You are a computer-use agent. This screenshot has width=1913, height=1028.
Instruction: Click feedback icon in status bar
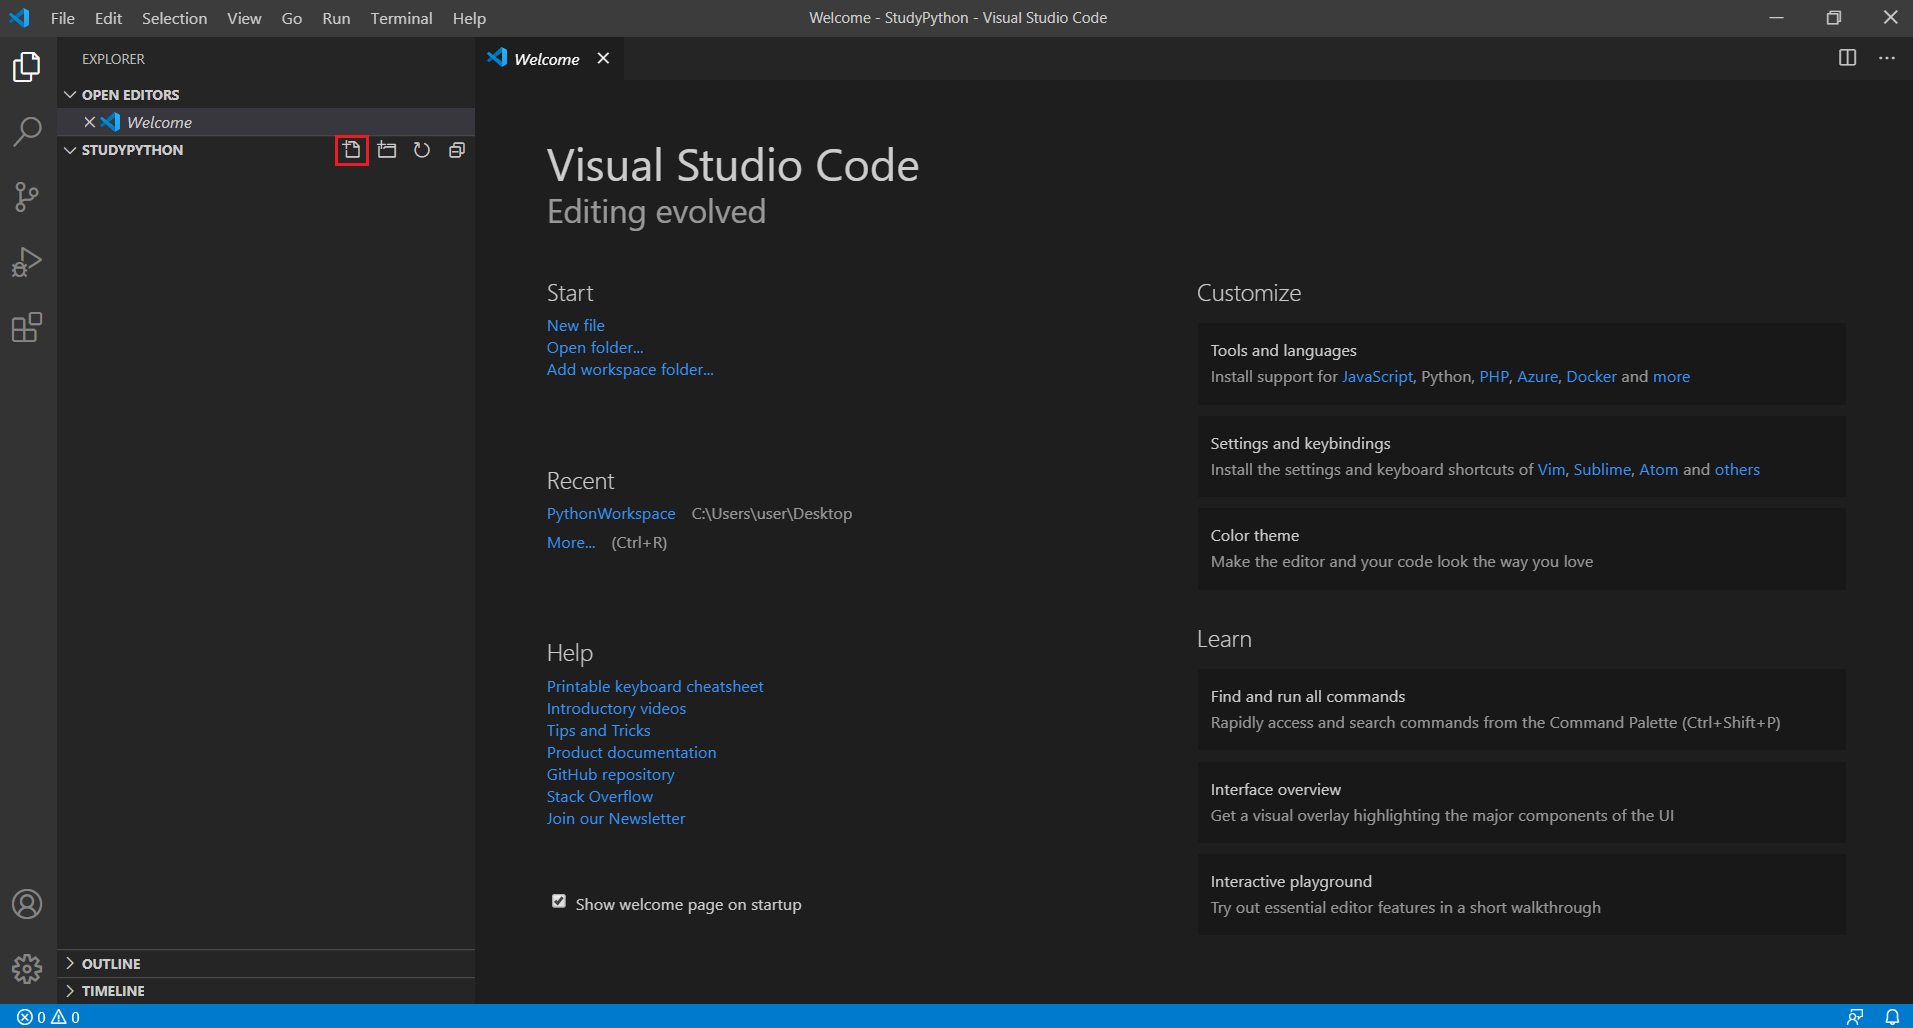click(x=1855, y=1016)
